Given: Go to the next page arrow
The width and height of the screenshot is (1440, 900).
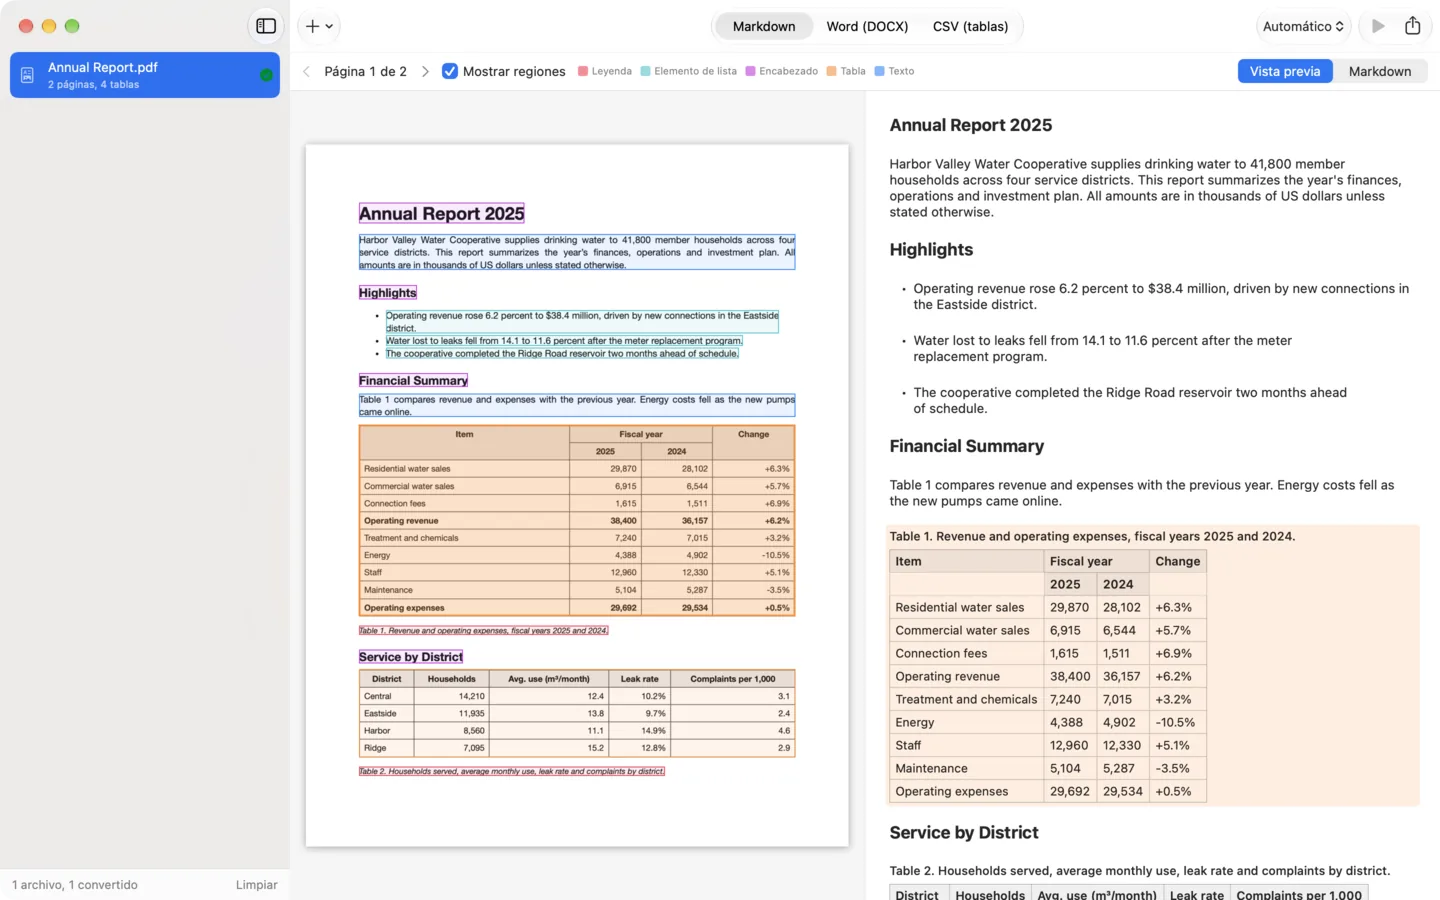Looking at the screenshot, I should pyautogui.click(x=425, y=71).
